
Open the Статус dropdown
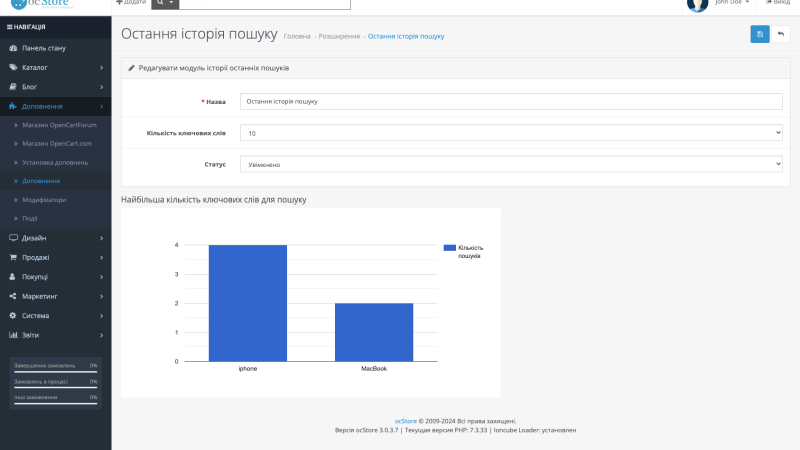click(511, 164)
